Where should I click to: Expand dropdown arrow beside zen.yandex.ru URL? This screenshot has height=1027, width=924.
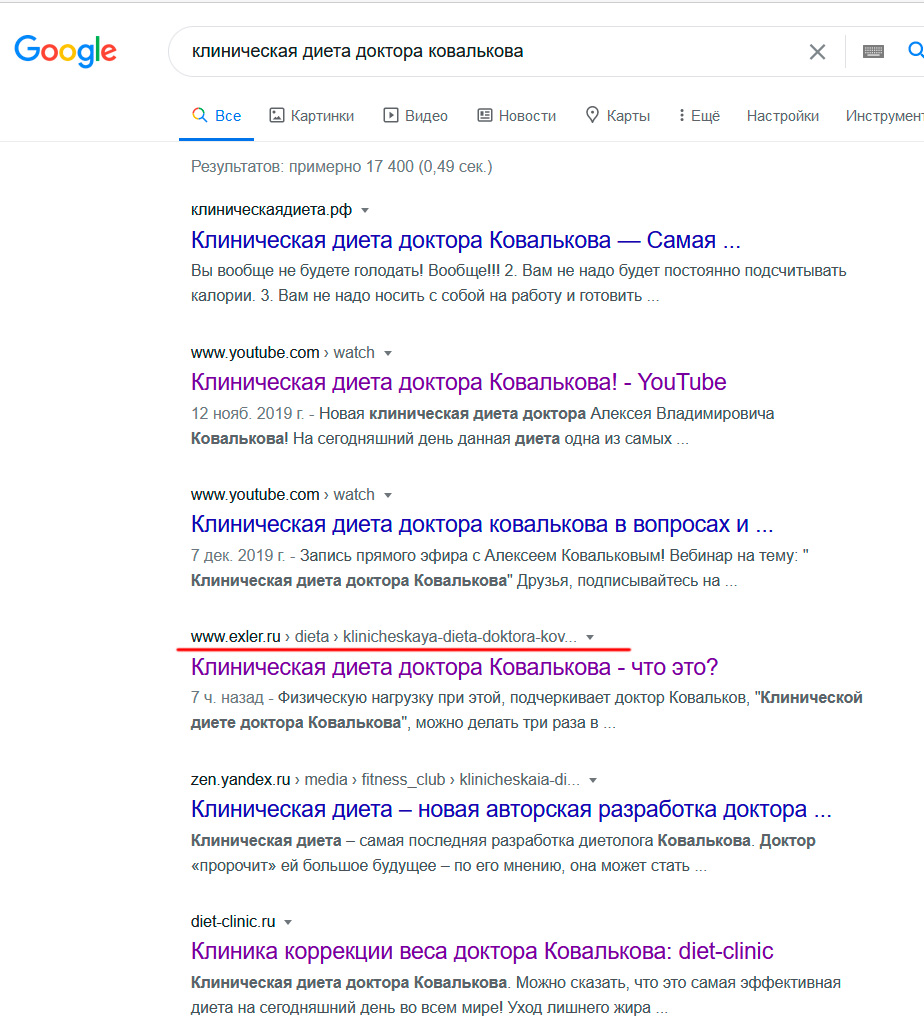(593, 780)
